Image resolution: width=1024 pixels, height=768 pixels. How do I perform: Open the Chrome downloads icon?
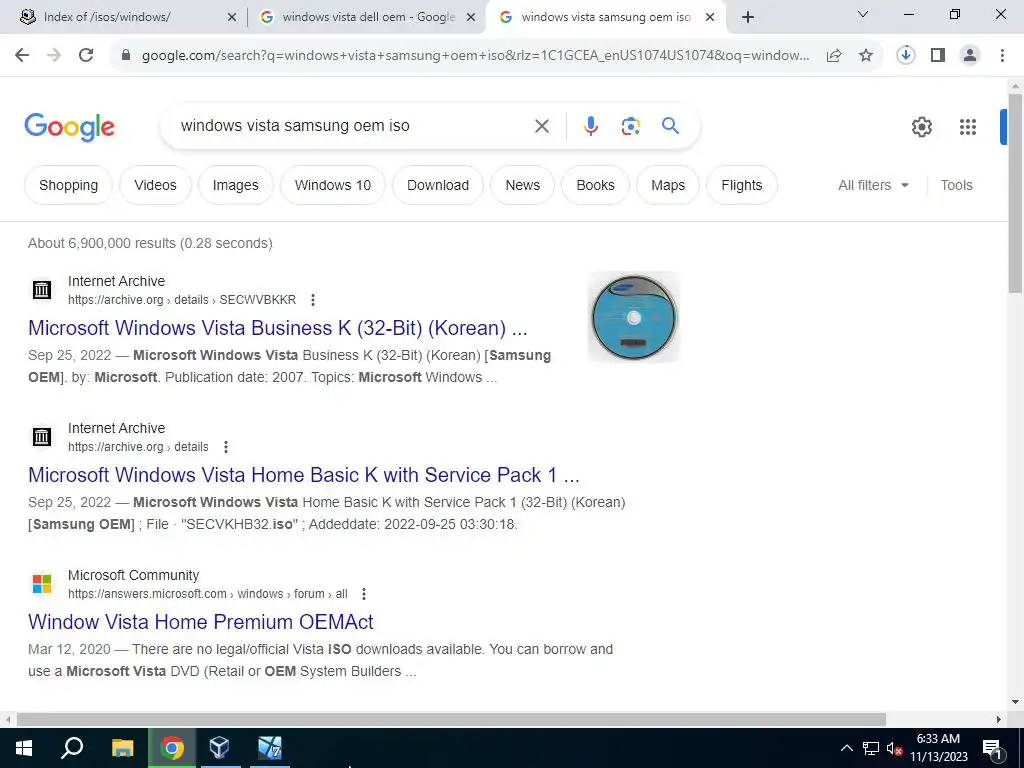click(906, 56)
